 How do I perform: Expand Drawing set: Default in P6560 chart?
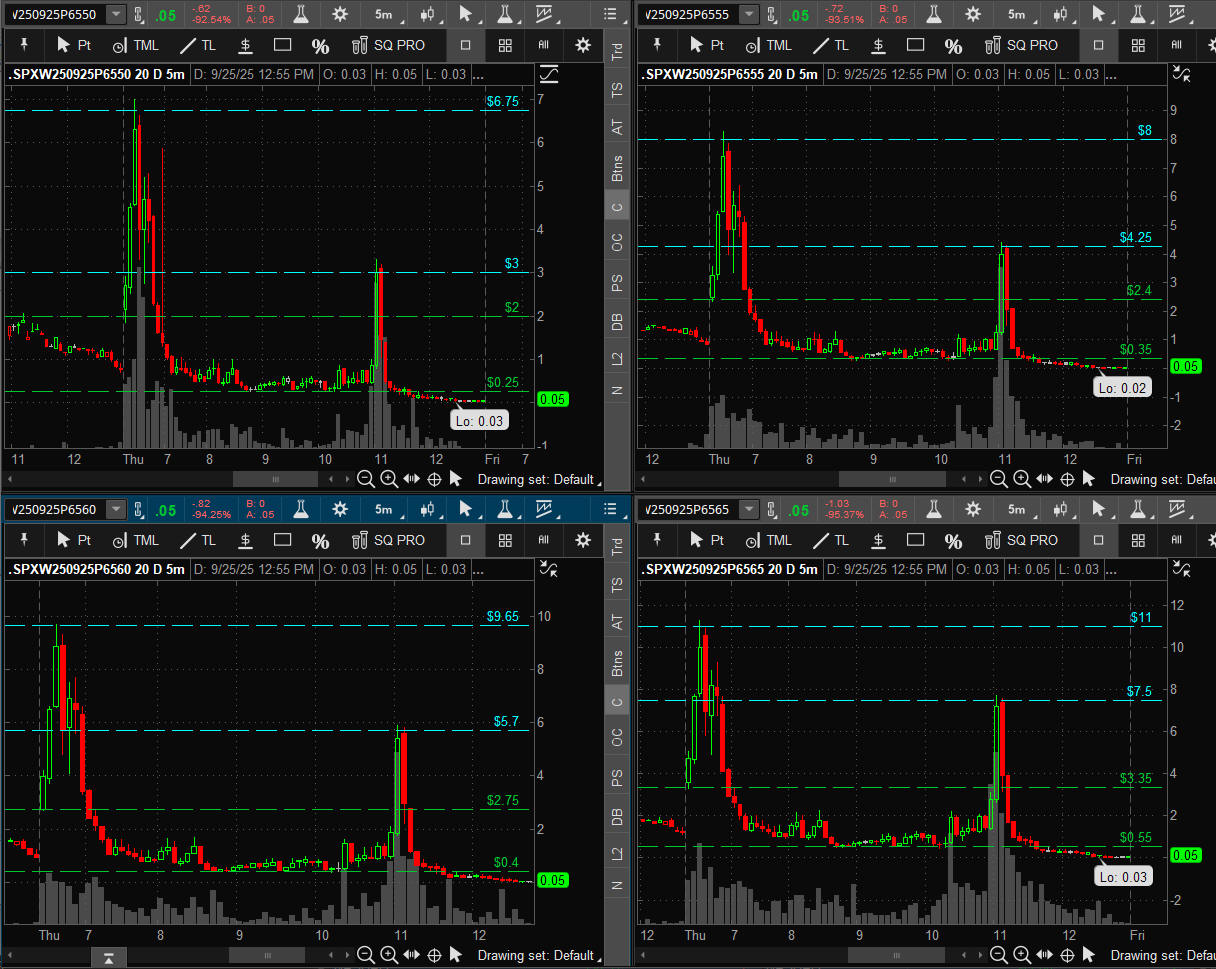click(535, 955)
